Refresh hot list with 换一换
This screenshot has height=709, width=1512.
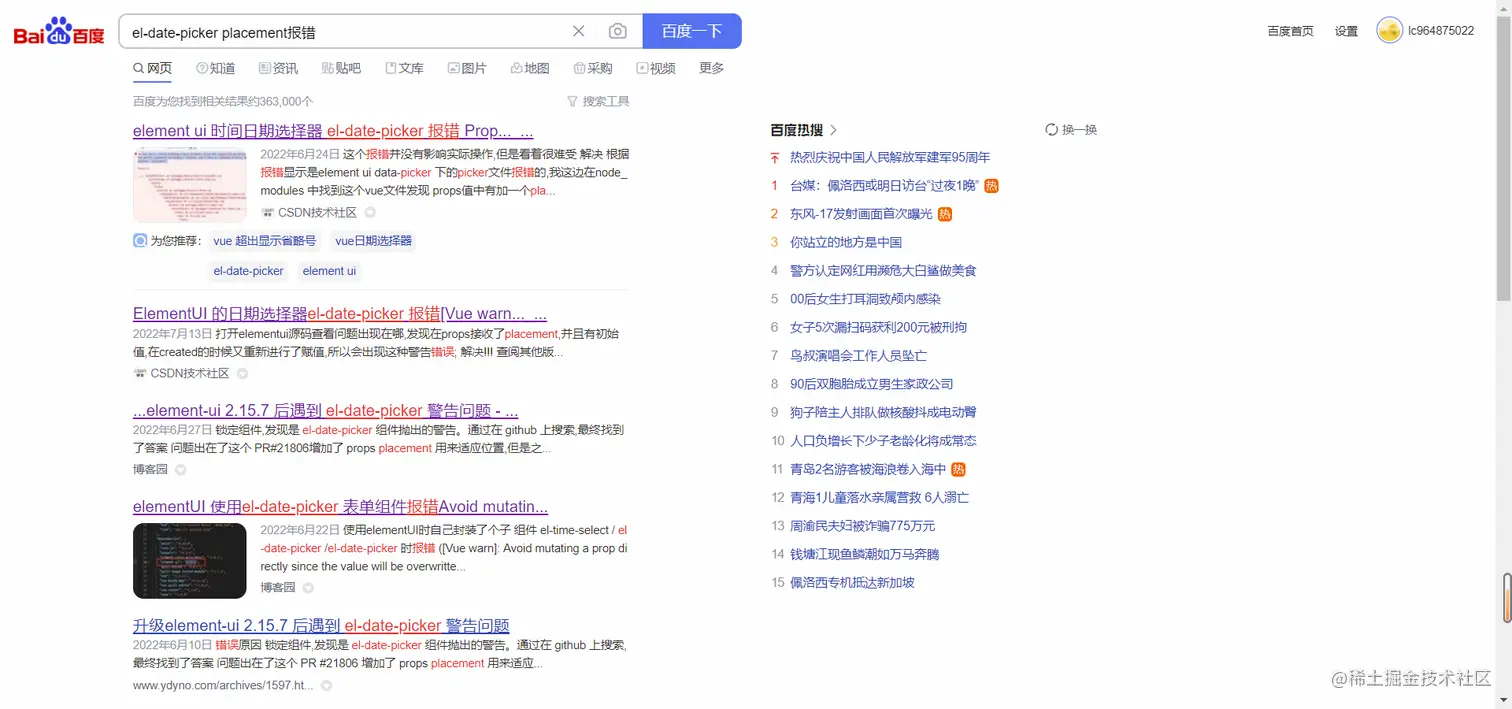coord(1071,130)
